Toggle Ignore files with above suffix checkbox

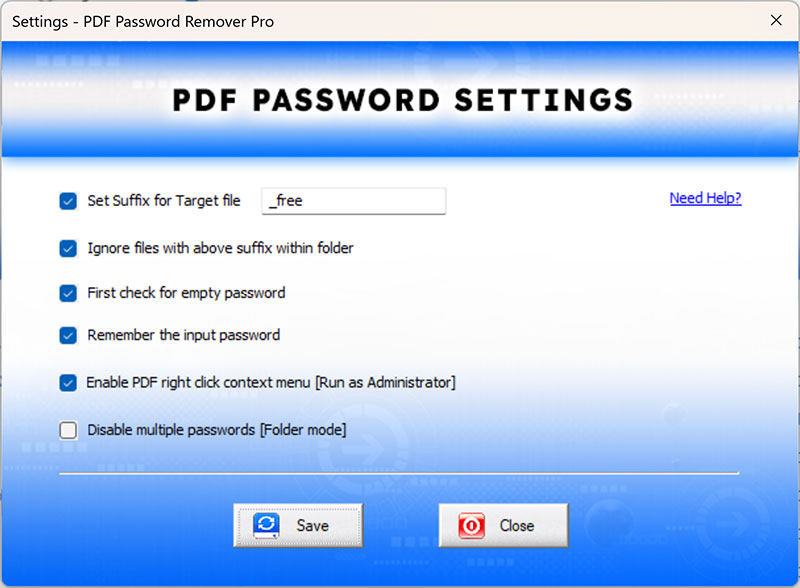68,249
